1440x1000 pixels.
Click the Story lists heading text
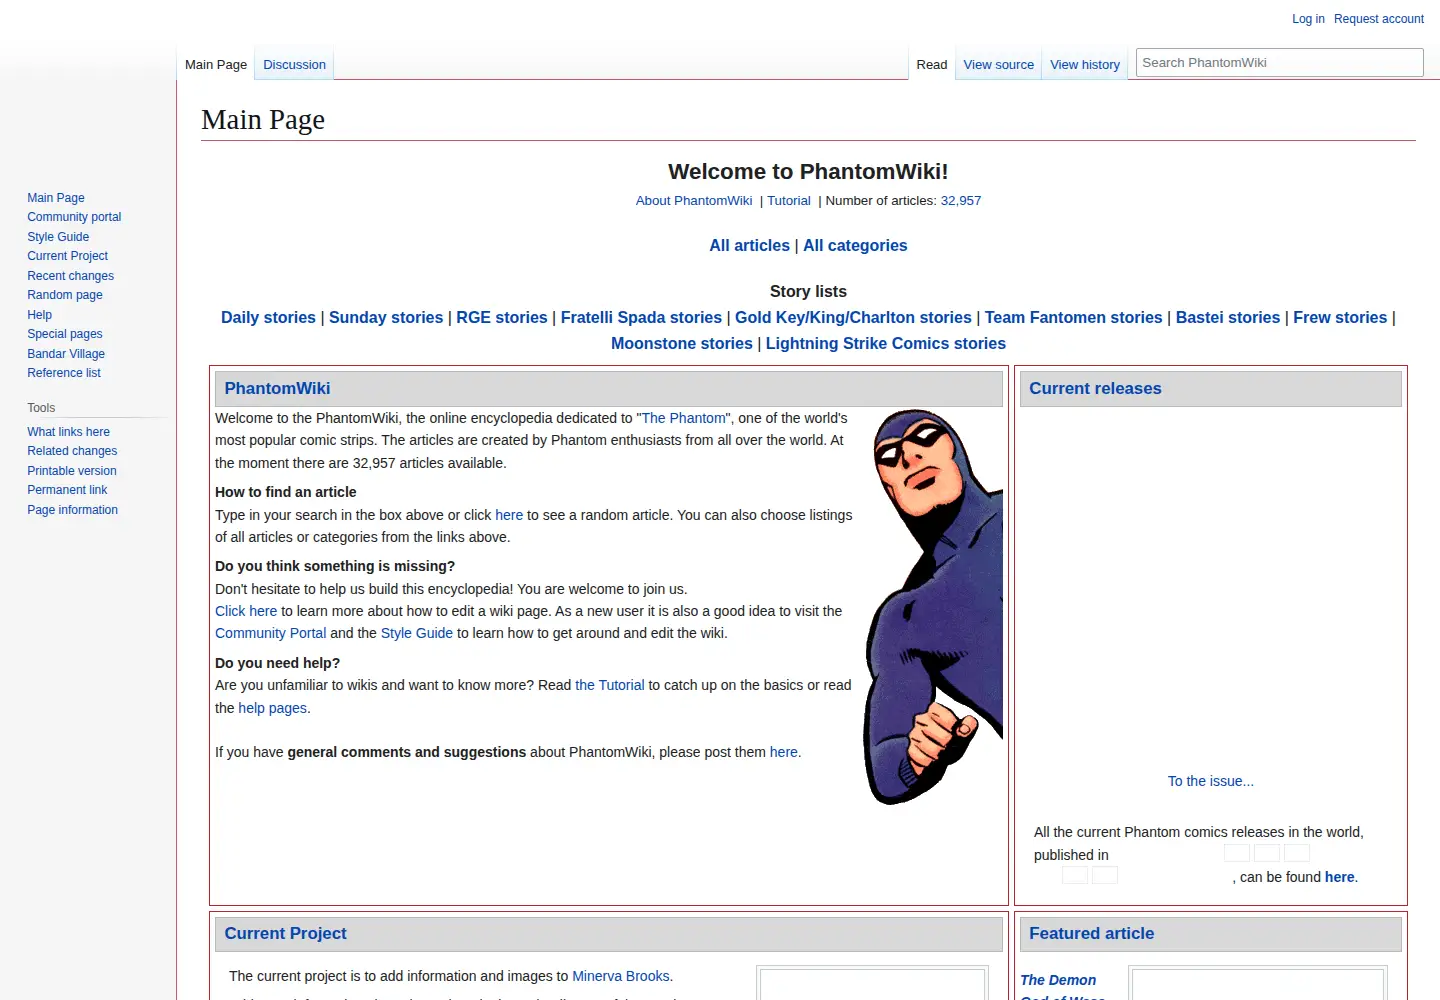[x=808, y=291]
